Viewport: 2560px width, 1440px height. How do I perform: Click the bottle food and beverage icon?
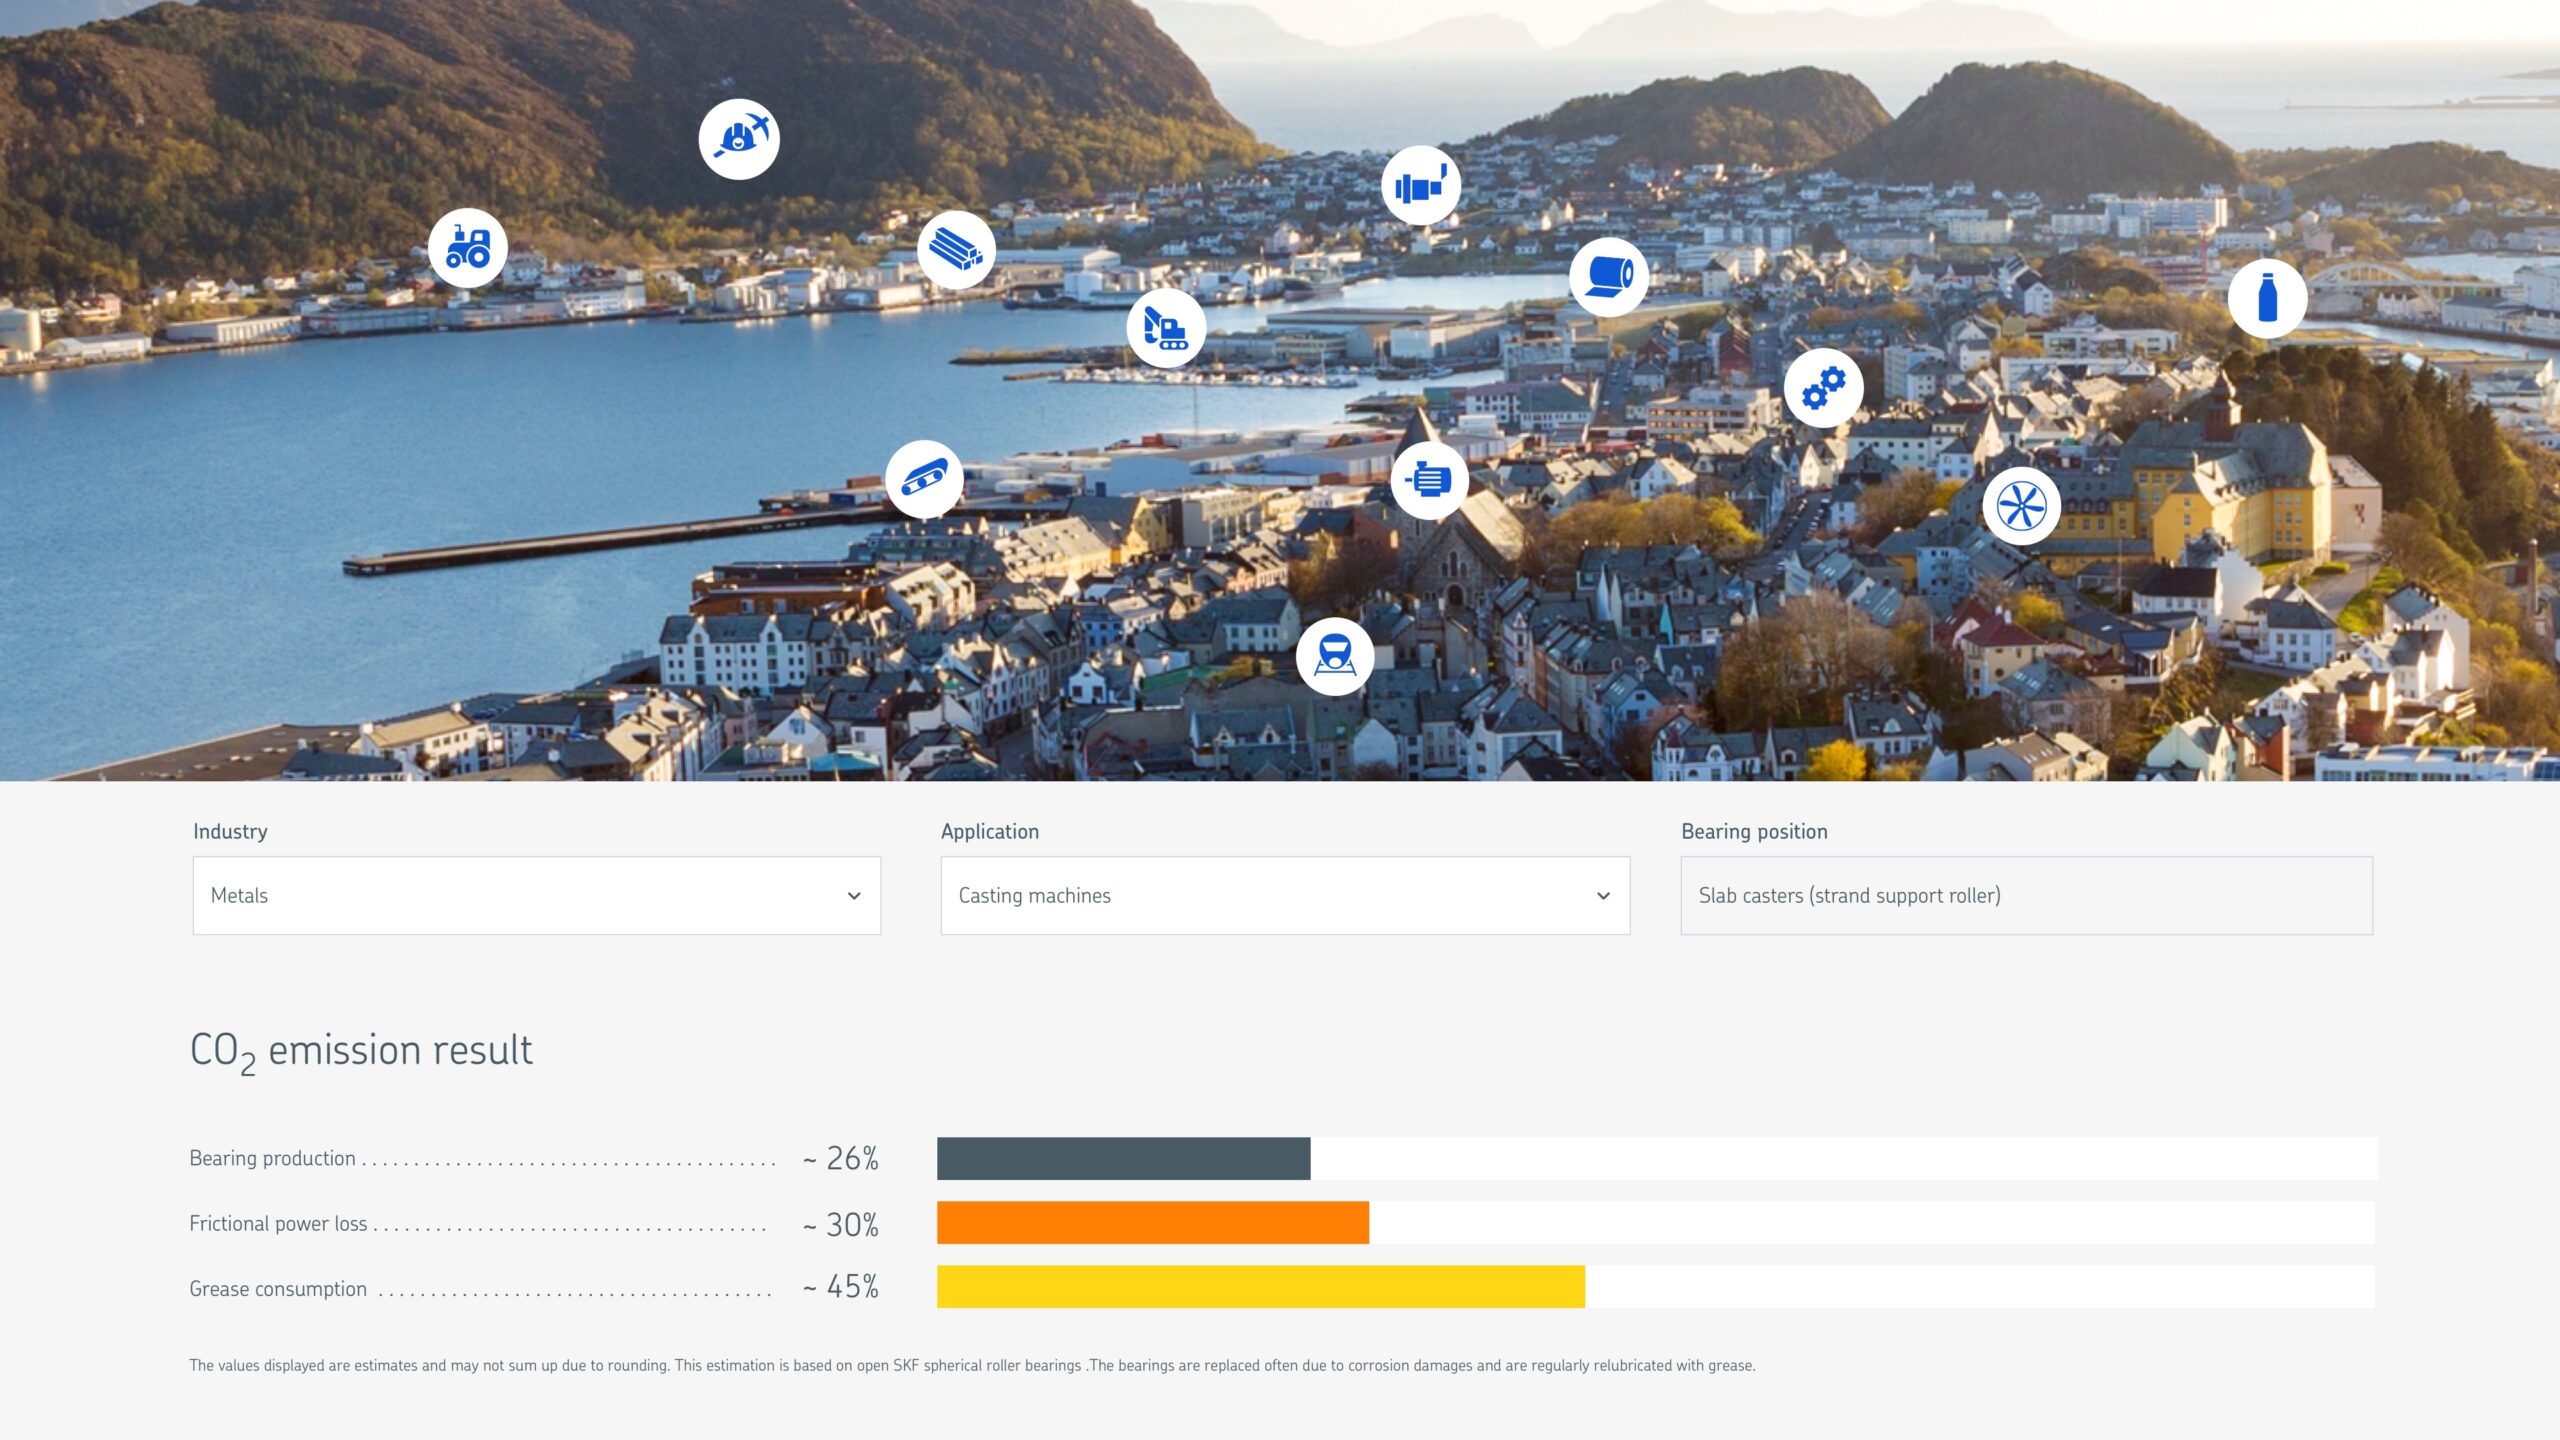[2267, 298]
